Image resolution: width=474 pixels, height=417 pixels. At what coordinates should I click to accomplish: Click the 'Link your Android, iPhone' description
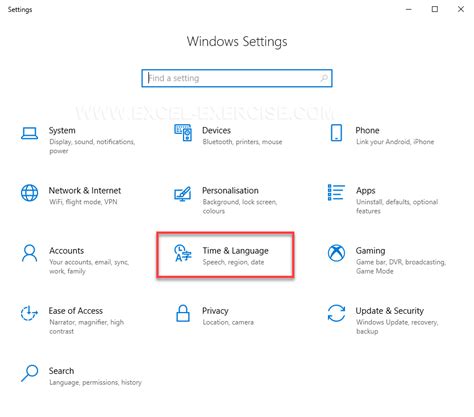click(x=395, y=142)
